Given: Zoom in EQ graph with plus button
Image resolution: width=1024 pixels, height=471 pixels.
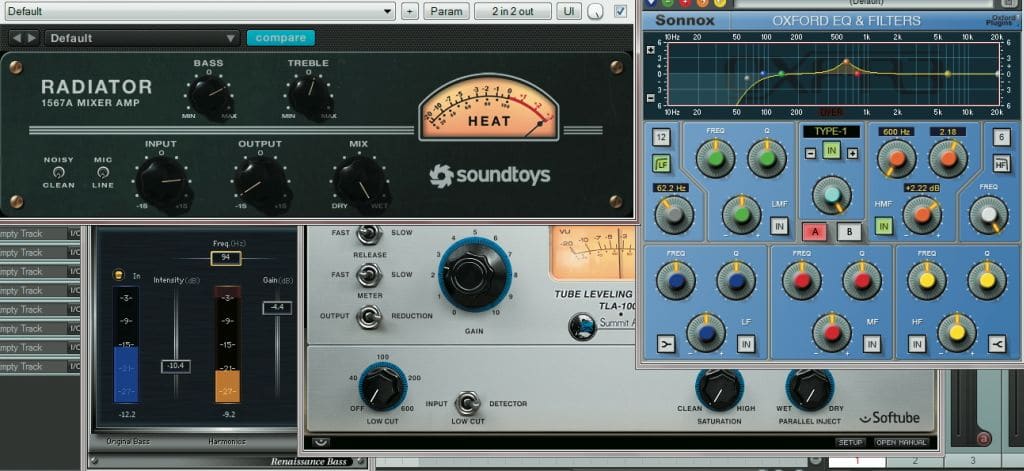Looking at the screenshot, I should click(x=650, y=50).
